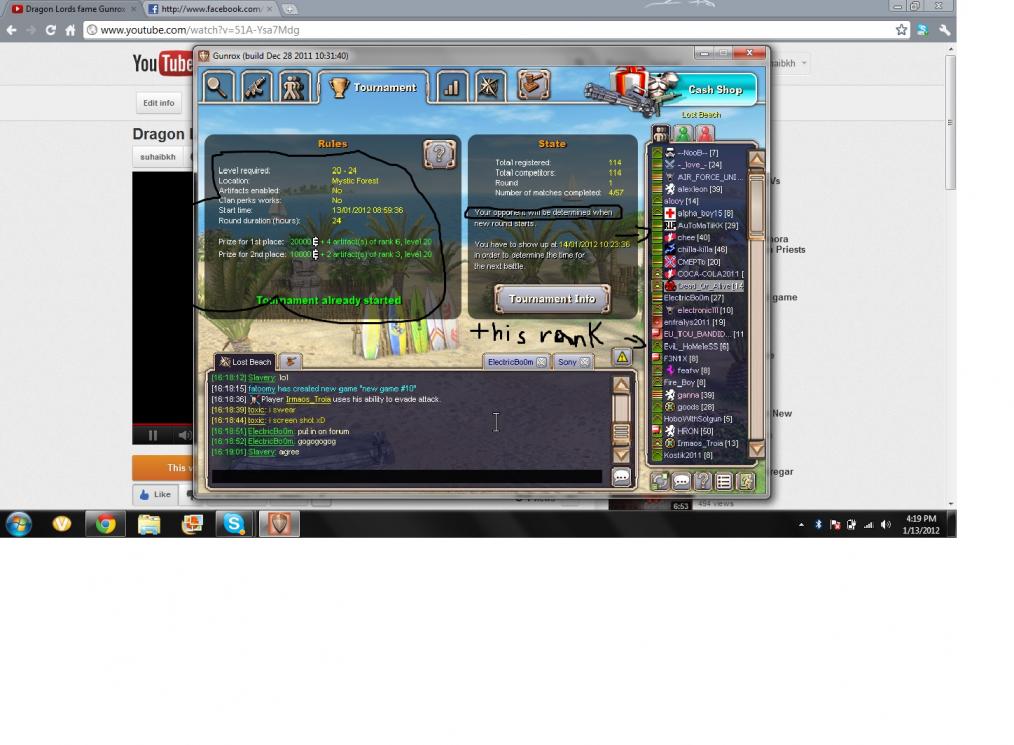Open the magnifying glass search tab

[218, 87]
